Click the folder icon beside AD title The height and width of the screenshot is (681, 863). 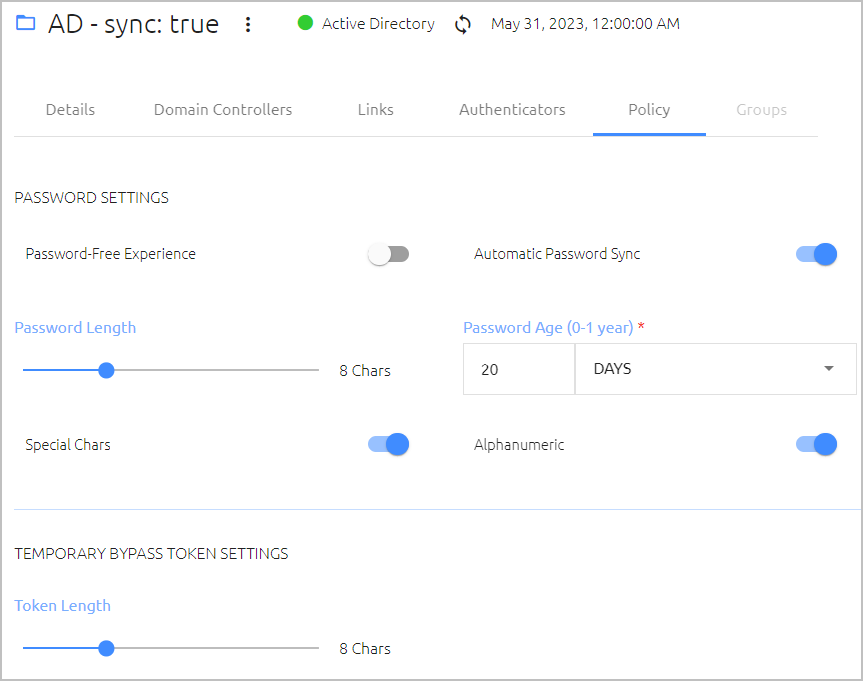pyautogui.click(x=25, y=23)
